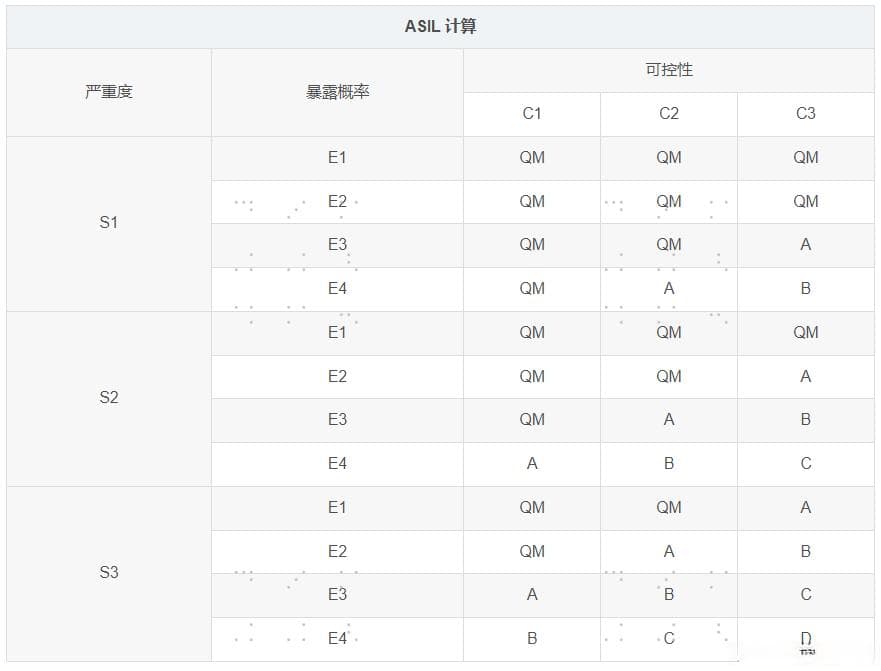The height and width of the screenshot is (671, 881).
Task: Click the D rating in the S3 E4 row
Action: point(805,639)
